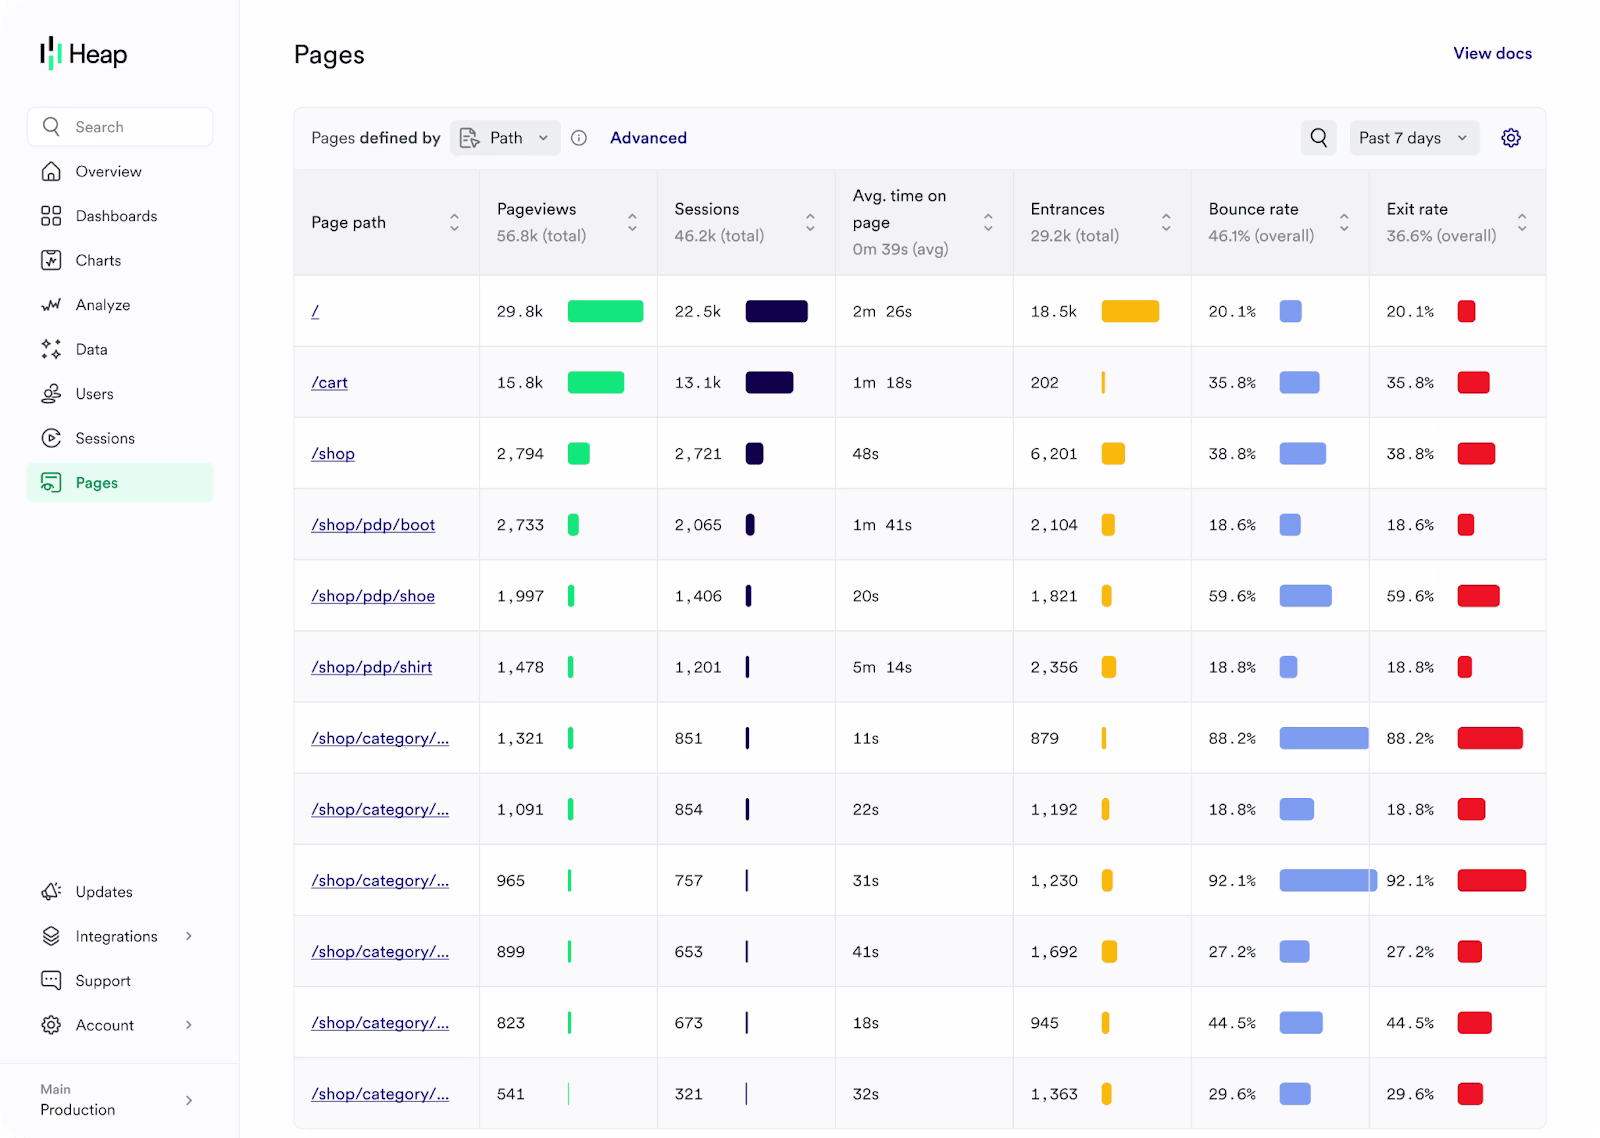Click the info icon beside Path
Viewport: 1600px width, 1138px height.
point(579,138)
